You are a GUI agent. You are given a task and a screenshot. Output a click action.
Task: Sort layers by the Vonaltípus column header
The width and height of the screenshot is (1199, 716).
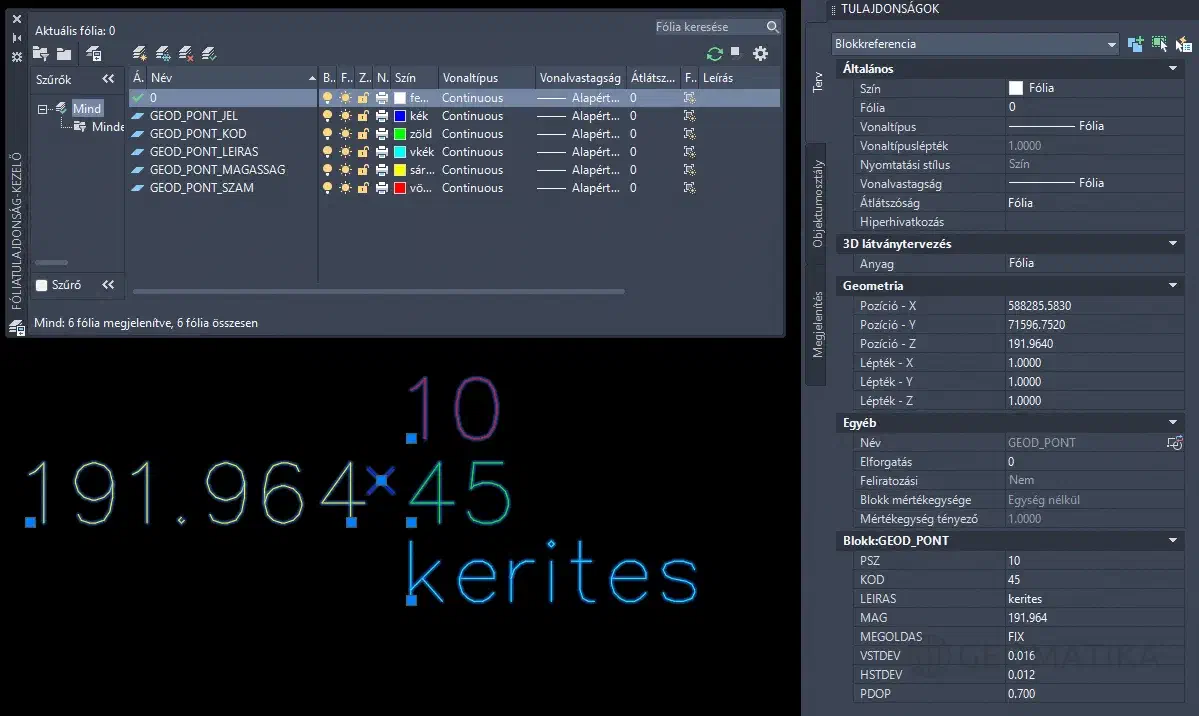click(486, 78)
